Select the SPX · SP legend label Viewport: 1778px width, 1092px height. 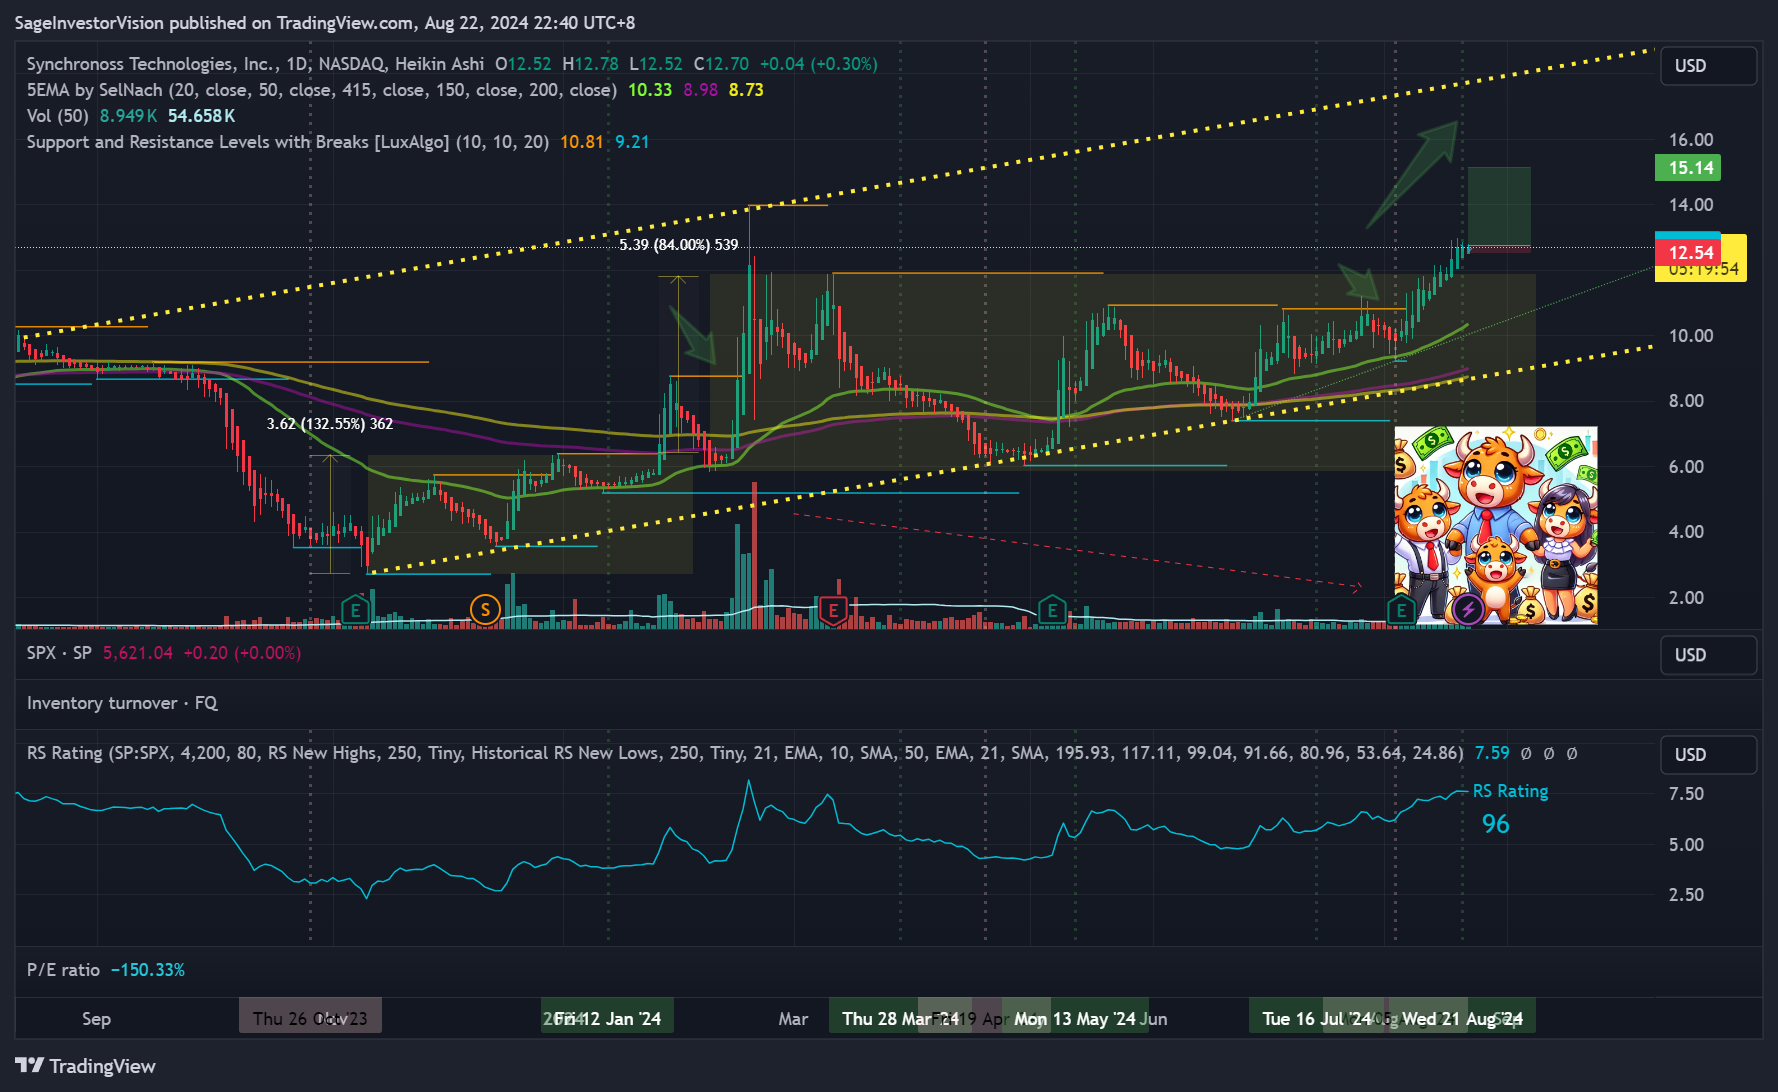[59, 653]
